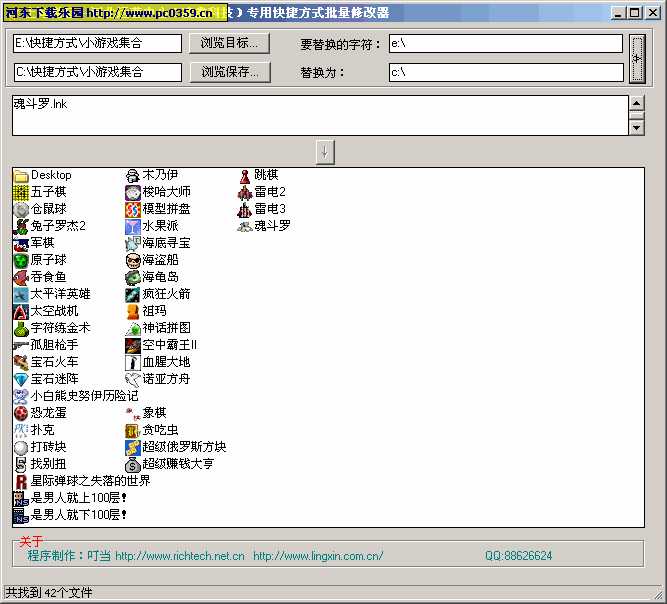
Task: Click the file box scrollbar up arrow
Action: click(x=636, y=103)
